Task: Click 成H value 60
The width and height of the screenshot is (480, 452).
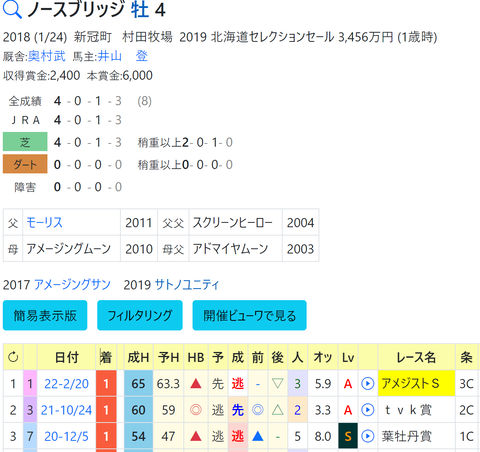Action: 138,410
